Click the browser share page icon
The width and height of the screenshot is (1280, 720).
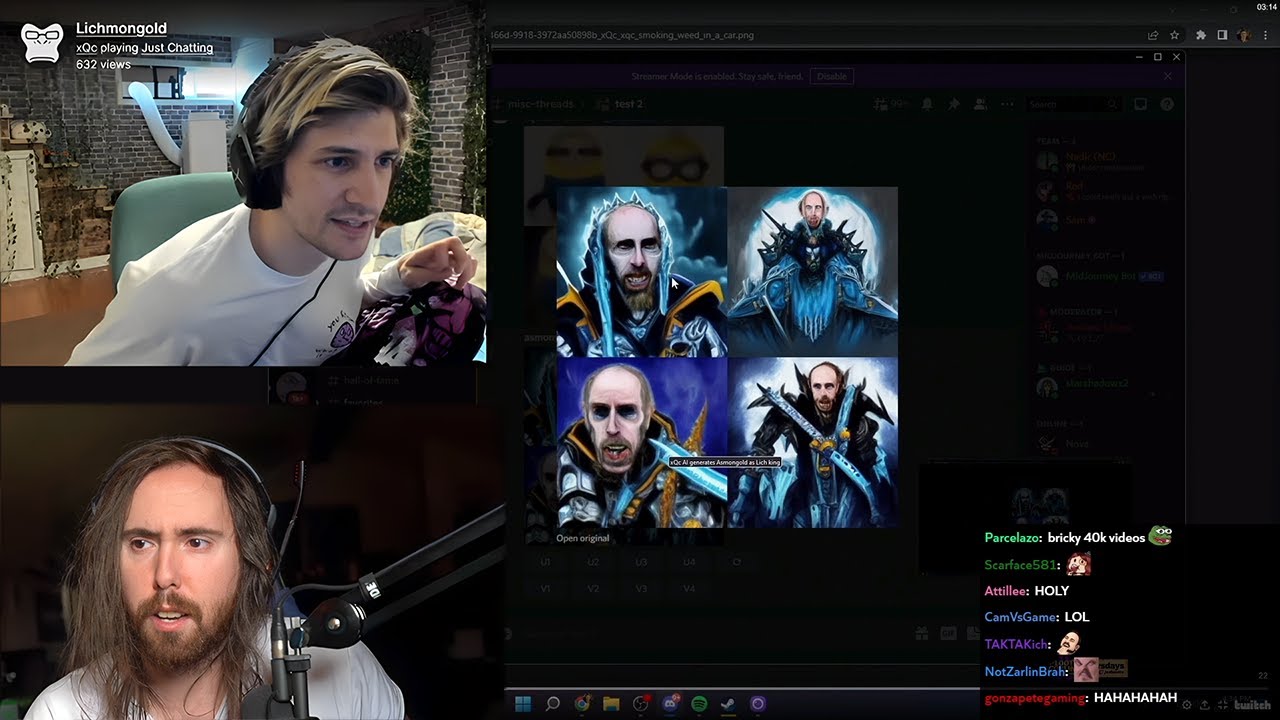click(1153, 35)
